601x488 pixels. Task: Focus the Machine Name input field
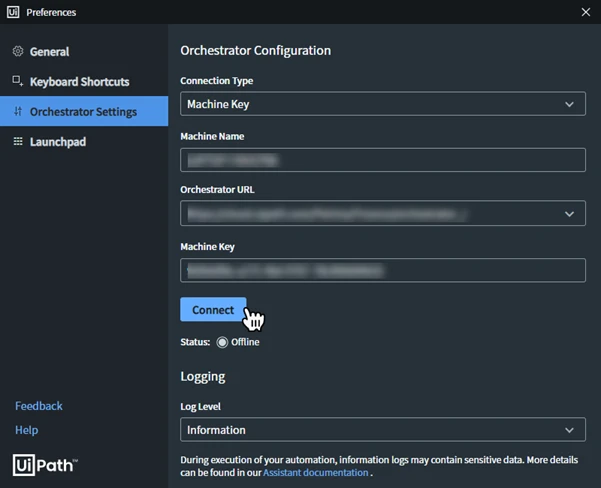[383, 160]
